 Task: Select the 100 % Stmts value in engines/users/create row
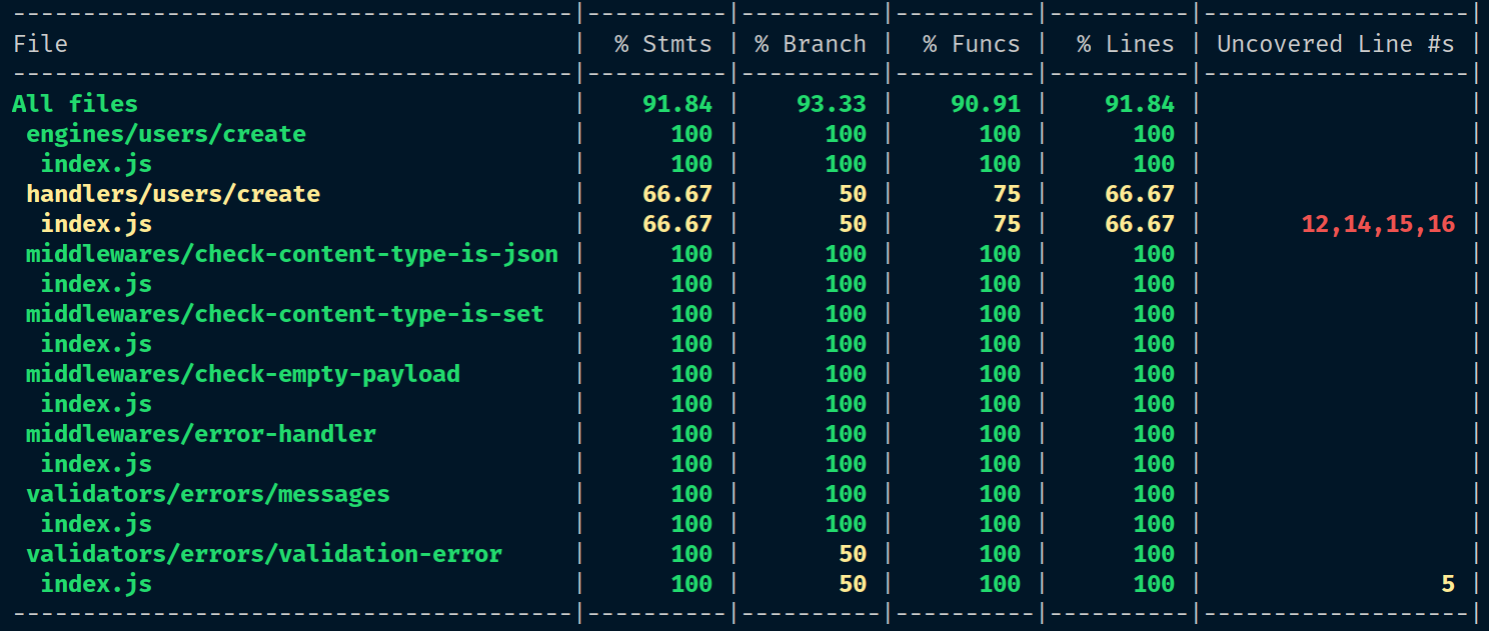tap(691, 134)
